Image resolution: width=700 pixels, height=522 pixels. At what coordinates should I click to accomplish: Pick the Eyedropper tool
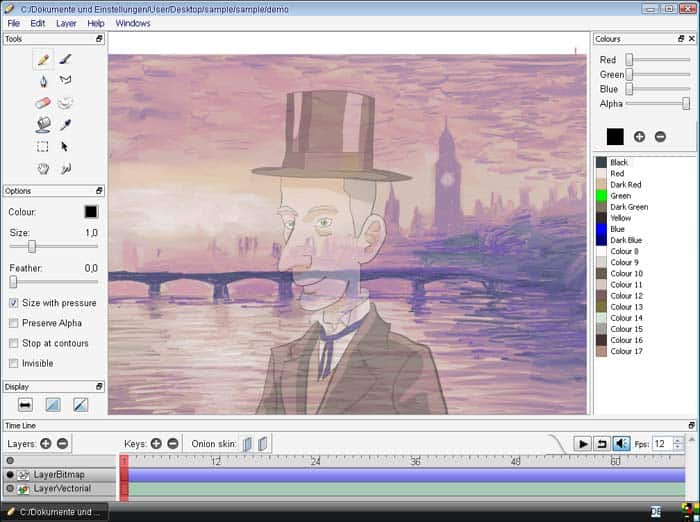point(66,125)
